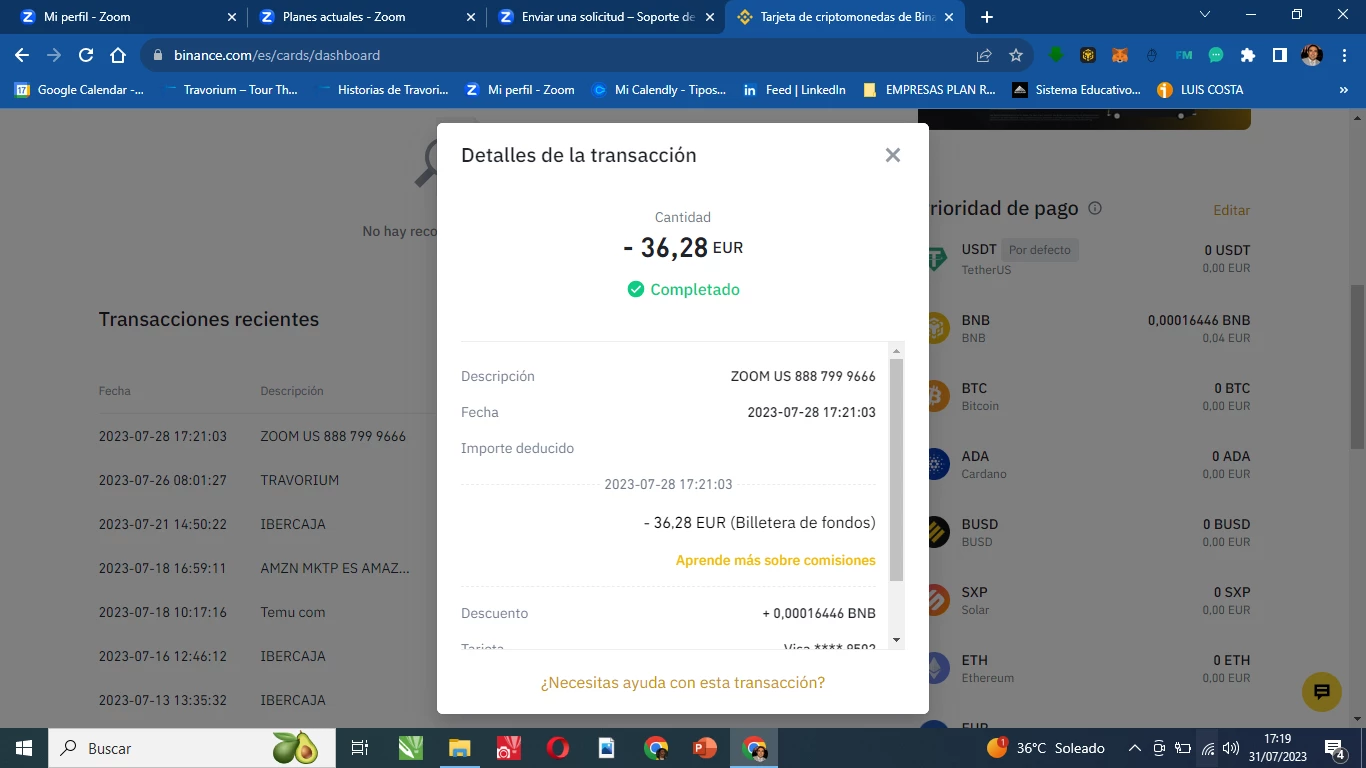Open Opera browser from the taskbar
The width and height of the screenshot is (1366, 768).
click(x=557, y=748)
